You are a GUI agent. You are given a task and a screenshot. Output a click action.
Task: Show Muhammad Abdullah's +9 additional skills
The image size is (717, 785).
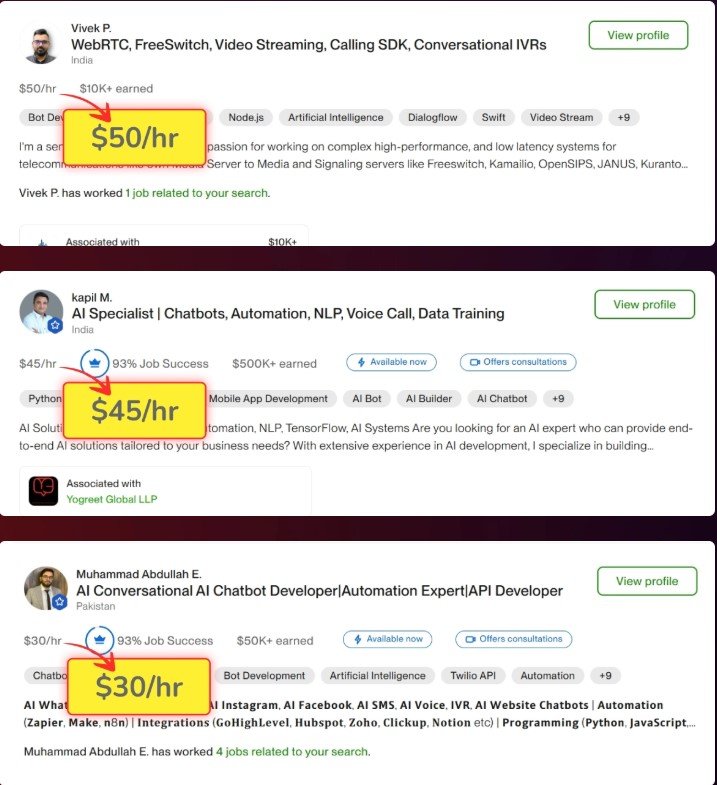(x=605, y=675)
